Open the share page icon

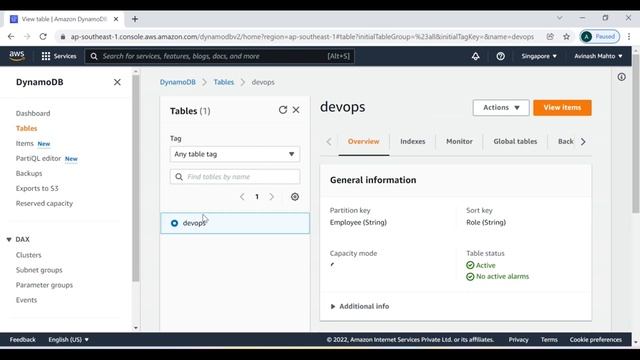(550, 36)
